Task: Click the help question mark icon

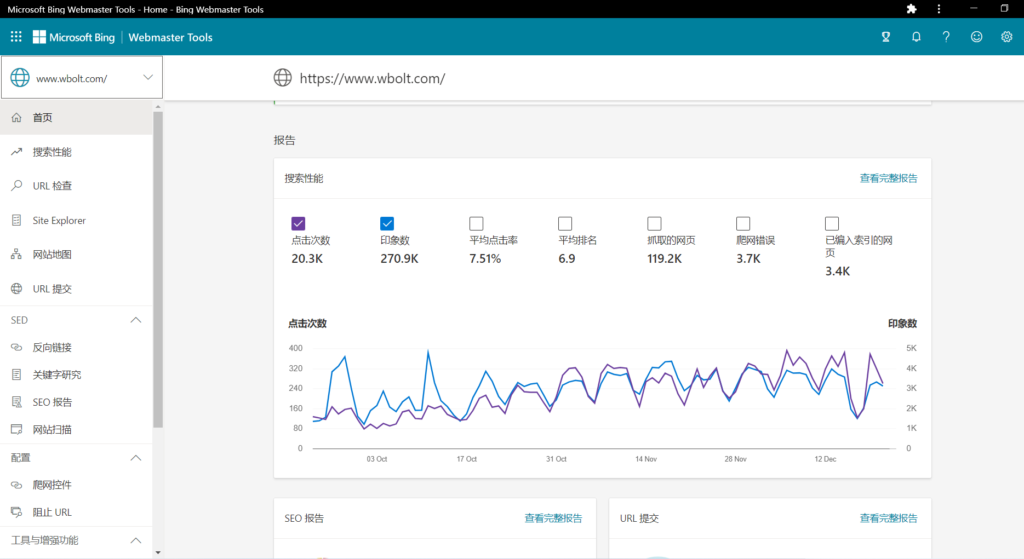Action: 946,37
